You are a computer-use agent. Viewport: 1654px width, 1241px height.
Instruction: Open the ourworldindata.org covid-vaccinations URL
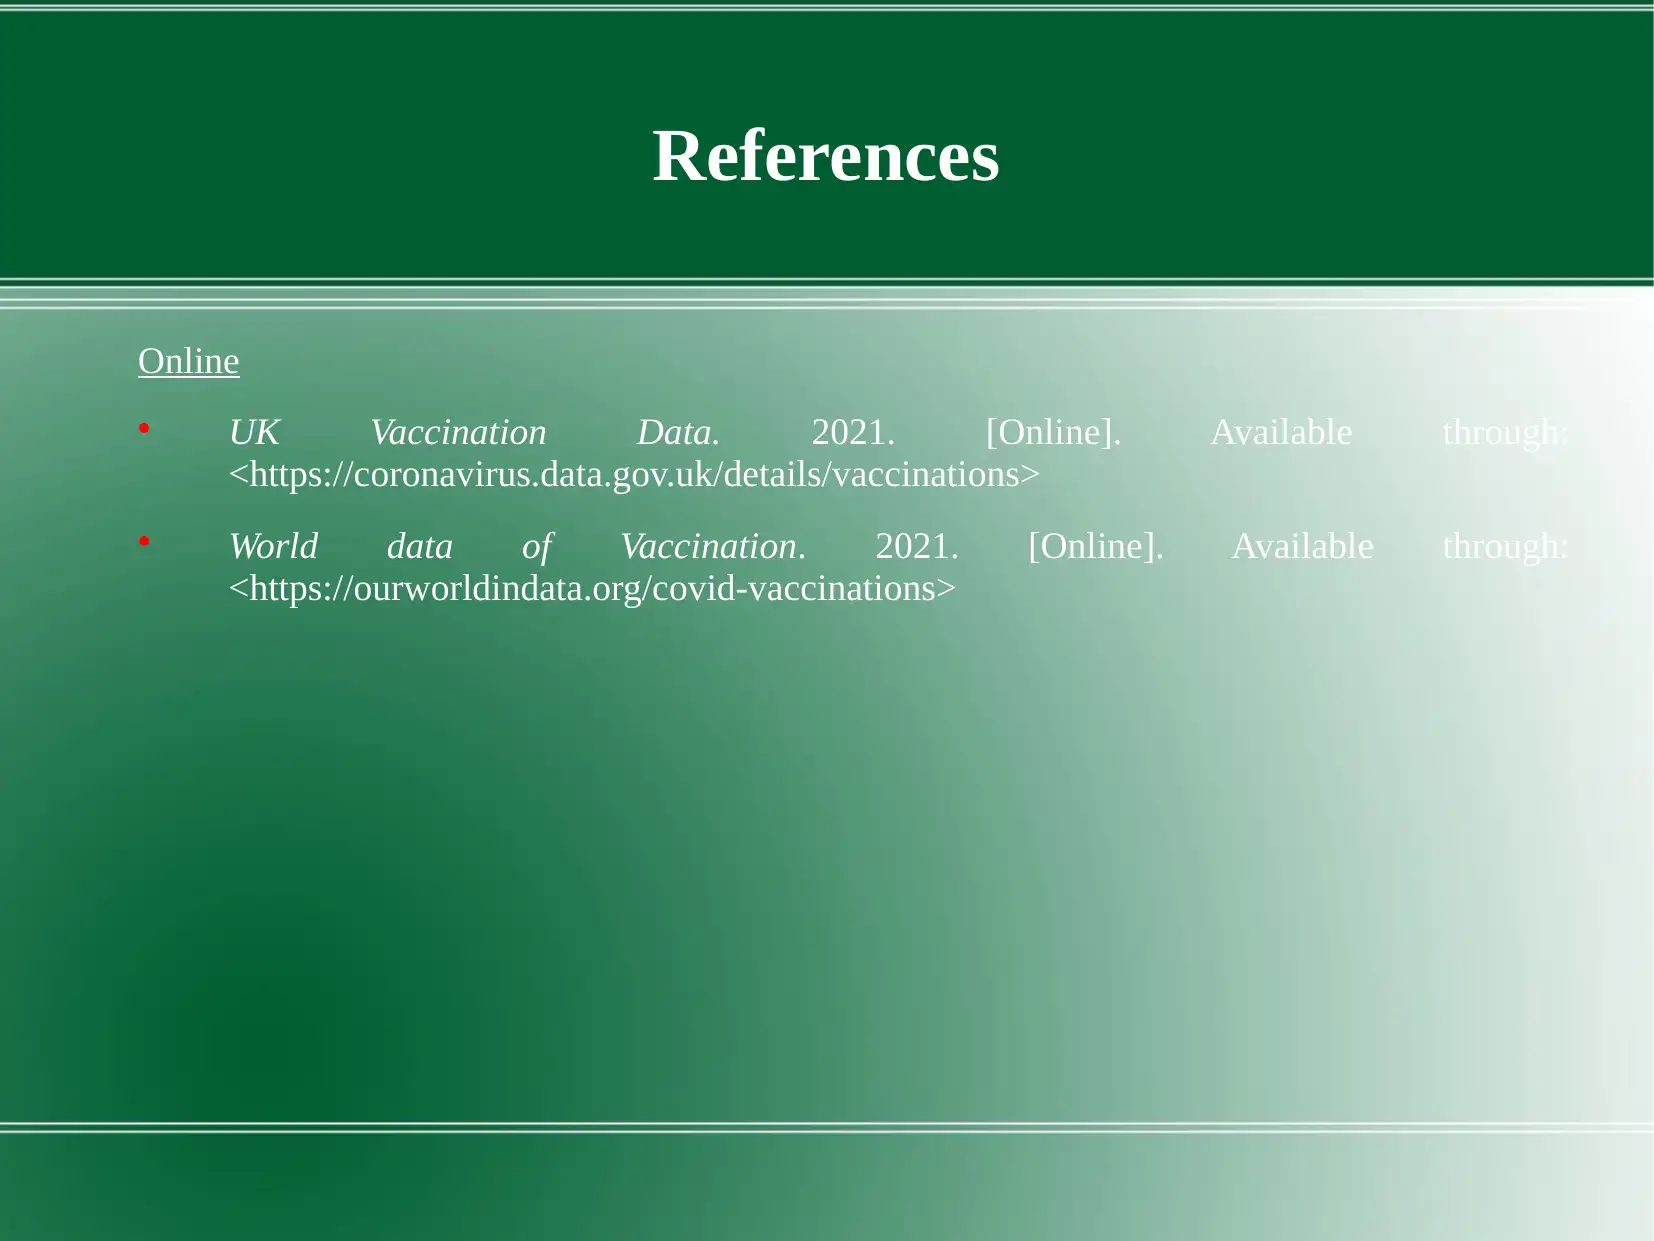point(592,588)
